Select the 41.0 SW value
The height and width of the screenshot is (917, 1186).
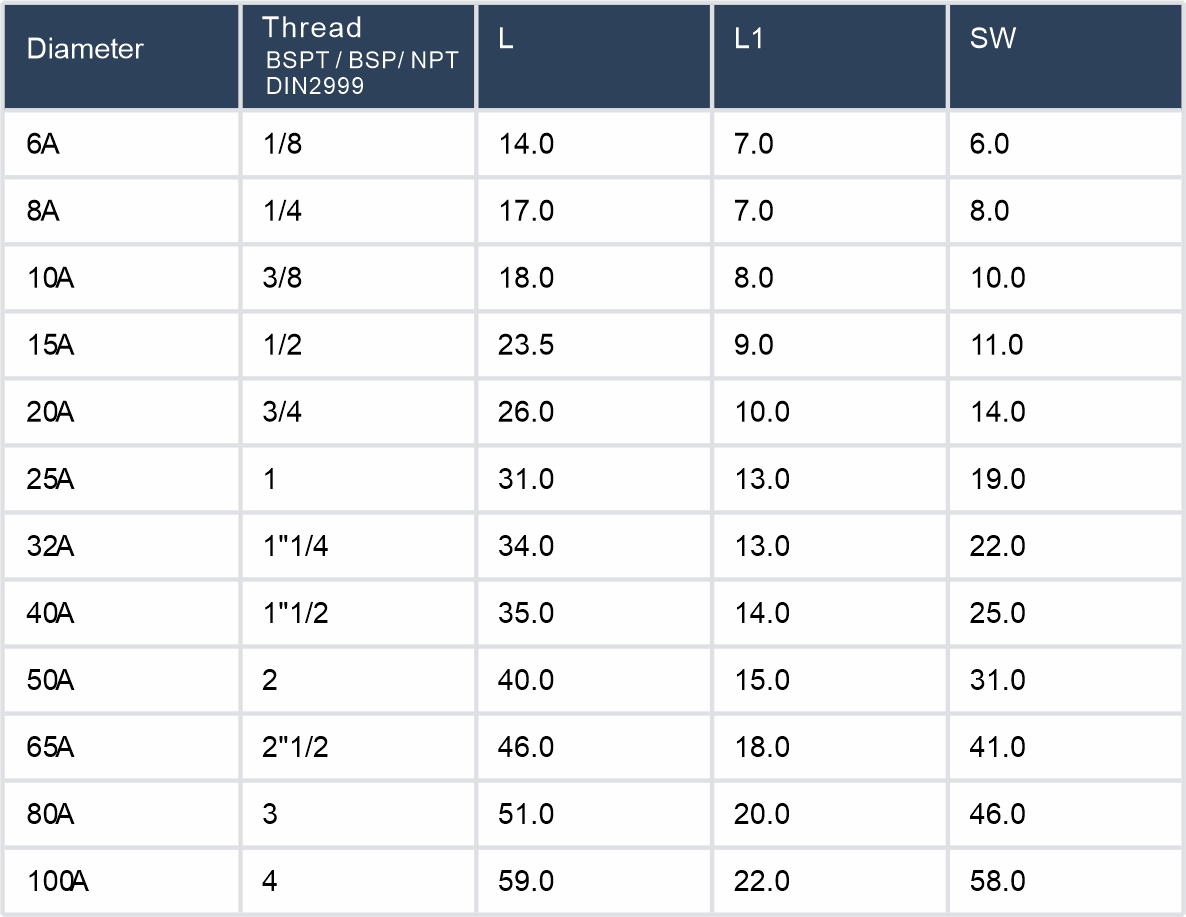point(998,747)
